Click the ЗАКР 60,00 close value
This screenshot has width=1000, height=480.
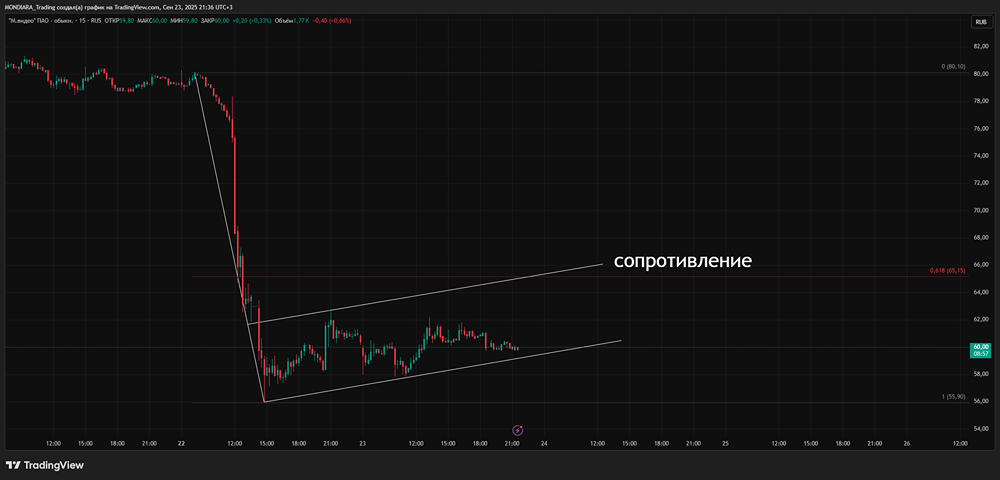[x=215, y=20]
